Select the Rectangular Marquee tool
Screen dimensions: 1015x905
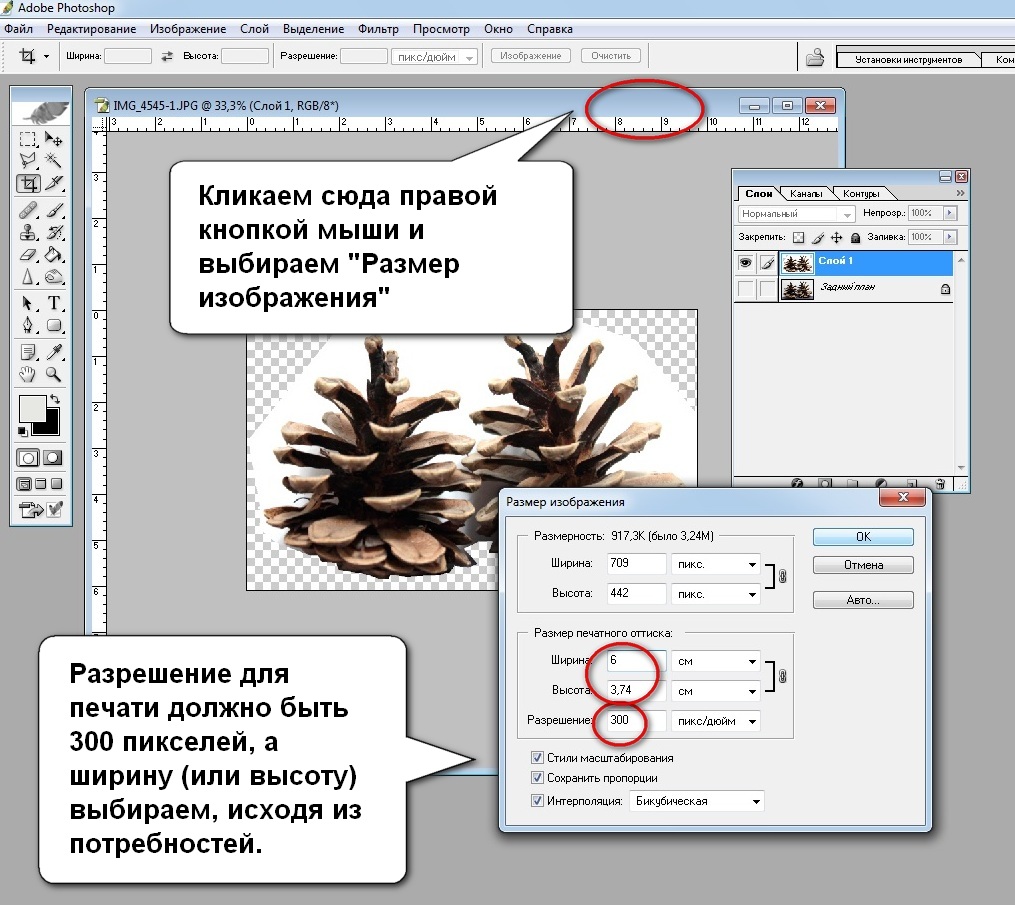[28, 139]
